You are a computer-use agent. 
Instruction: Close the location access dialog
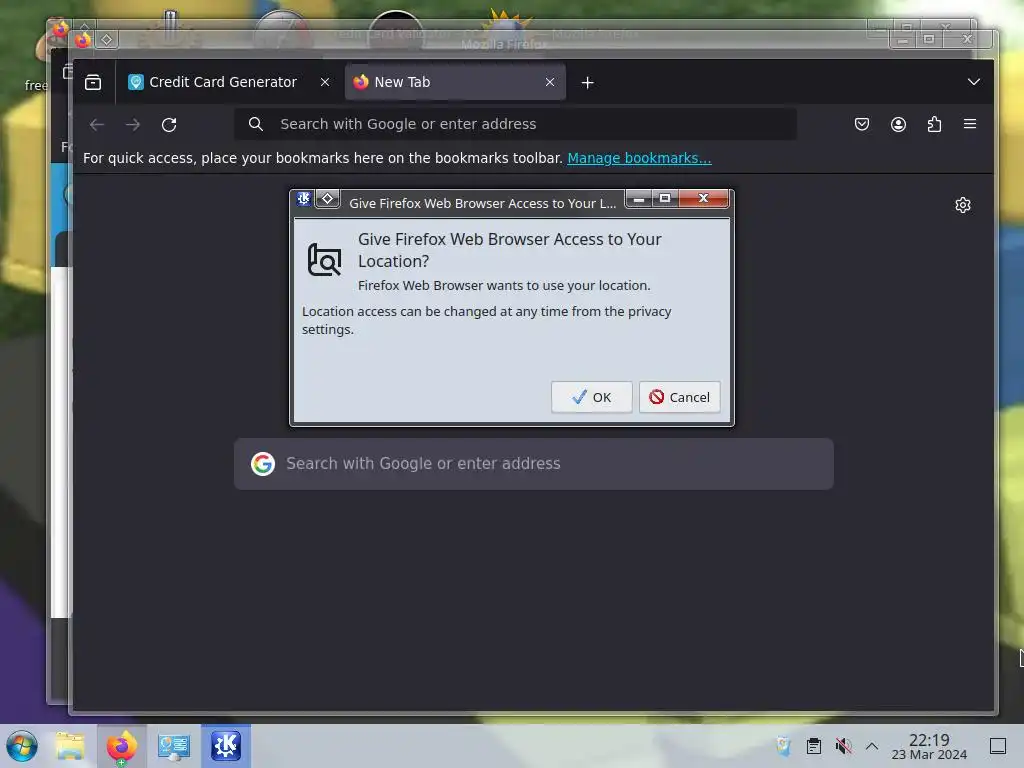point(703,199)
